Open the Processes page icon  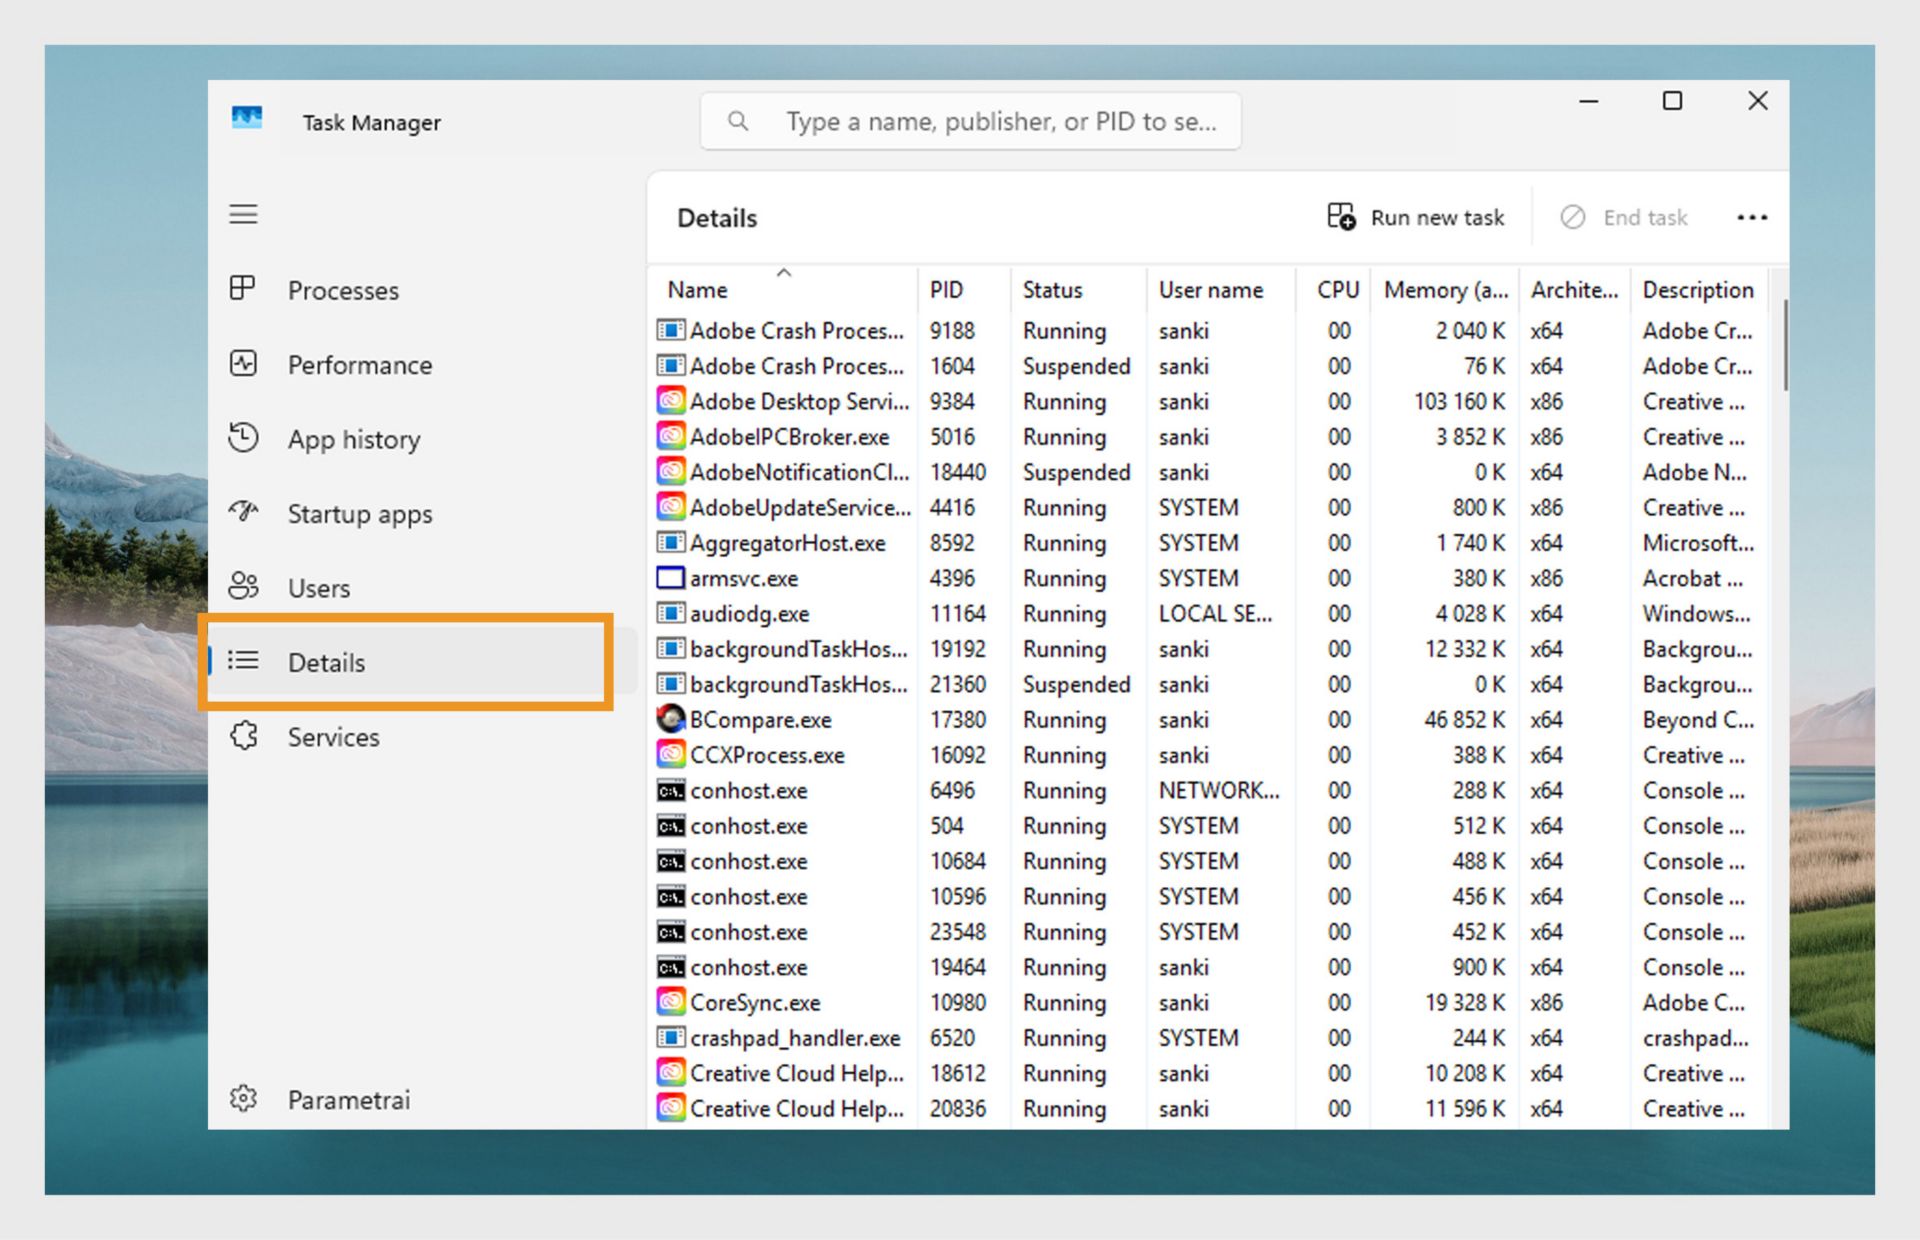pos(243,289)
